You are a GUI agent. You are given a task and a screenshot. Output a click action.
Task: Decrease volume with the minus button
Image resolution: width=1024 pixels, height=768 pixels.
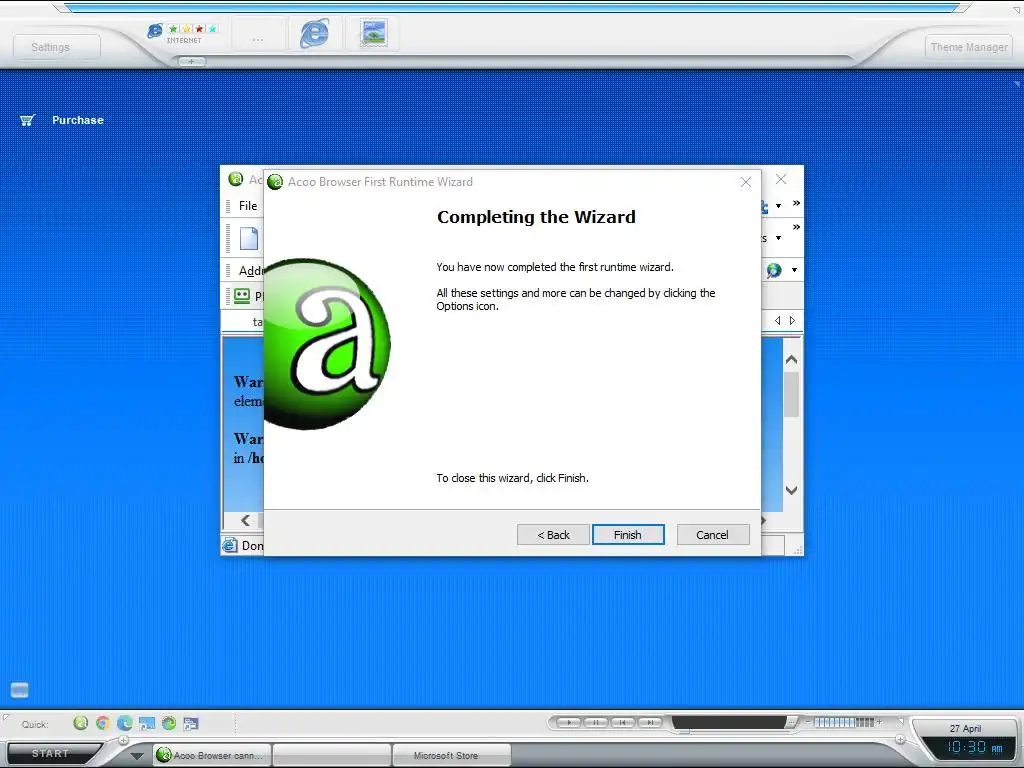(x=808, y=722)
